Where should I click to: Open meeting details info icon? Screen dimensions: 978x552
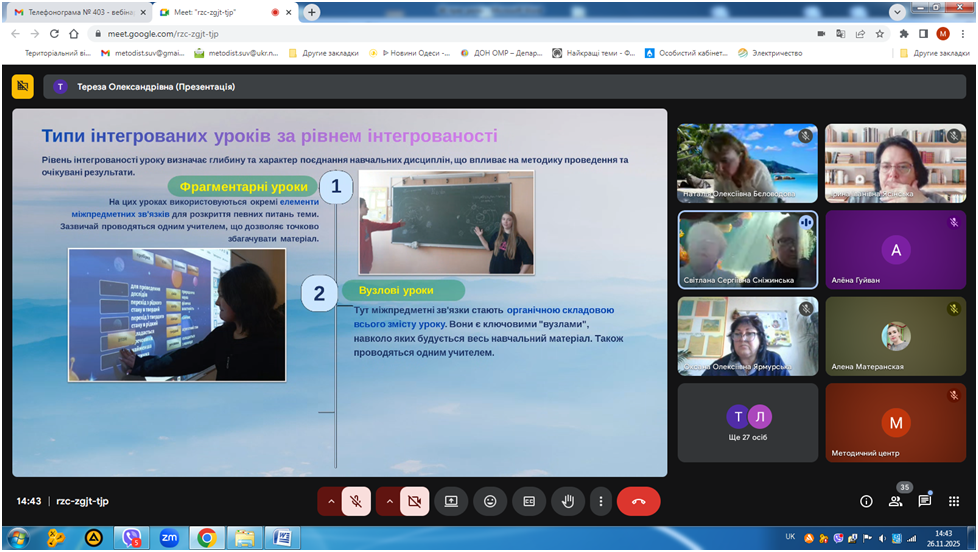[866, 501]
